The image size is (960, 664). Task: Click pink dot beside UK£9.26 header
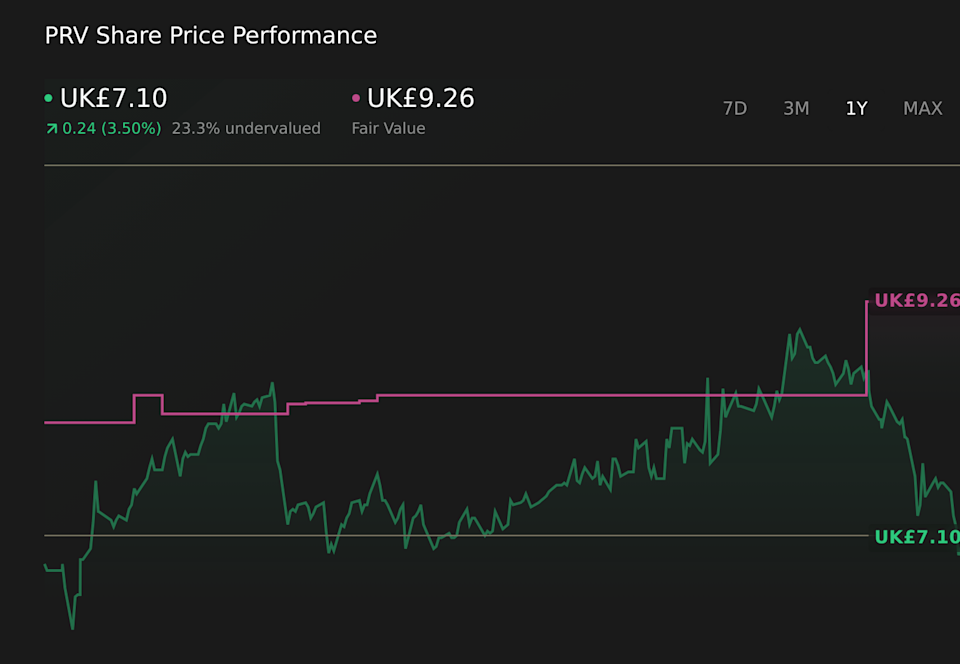point(356,99)
